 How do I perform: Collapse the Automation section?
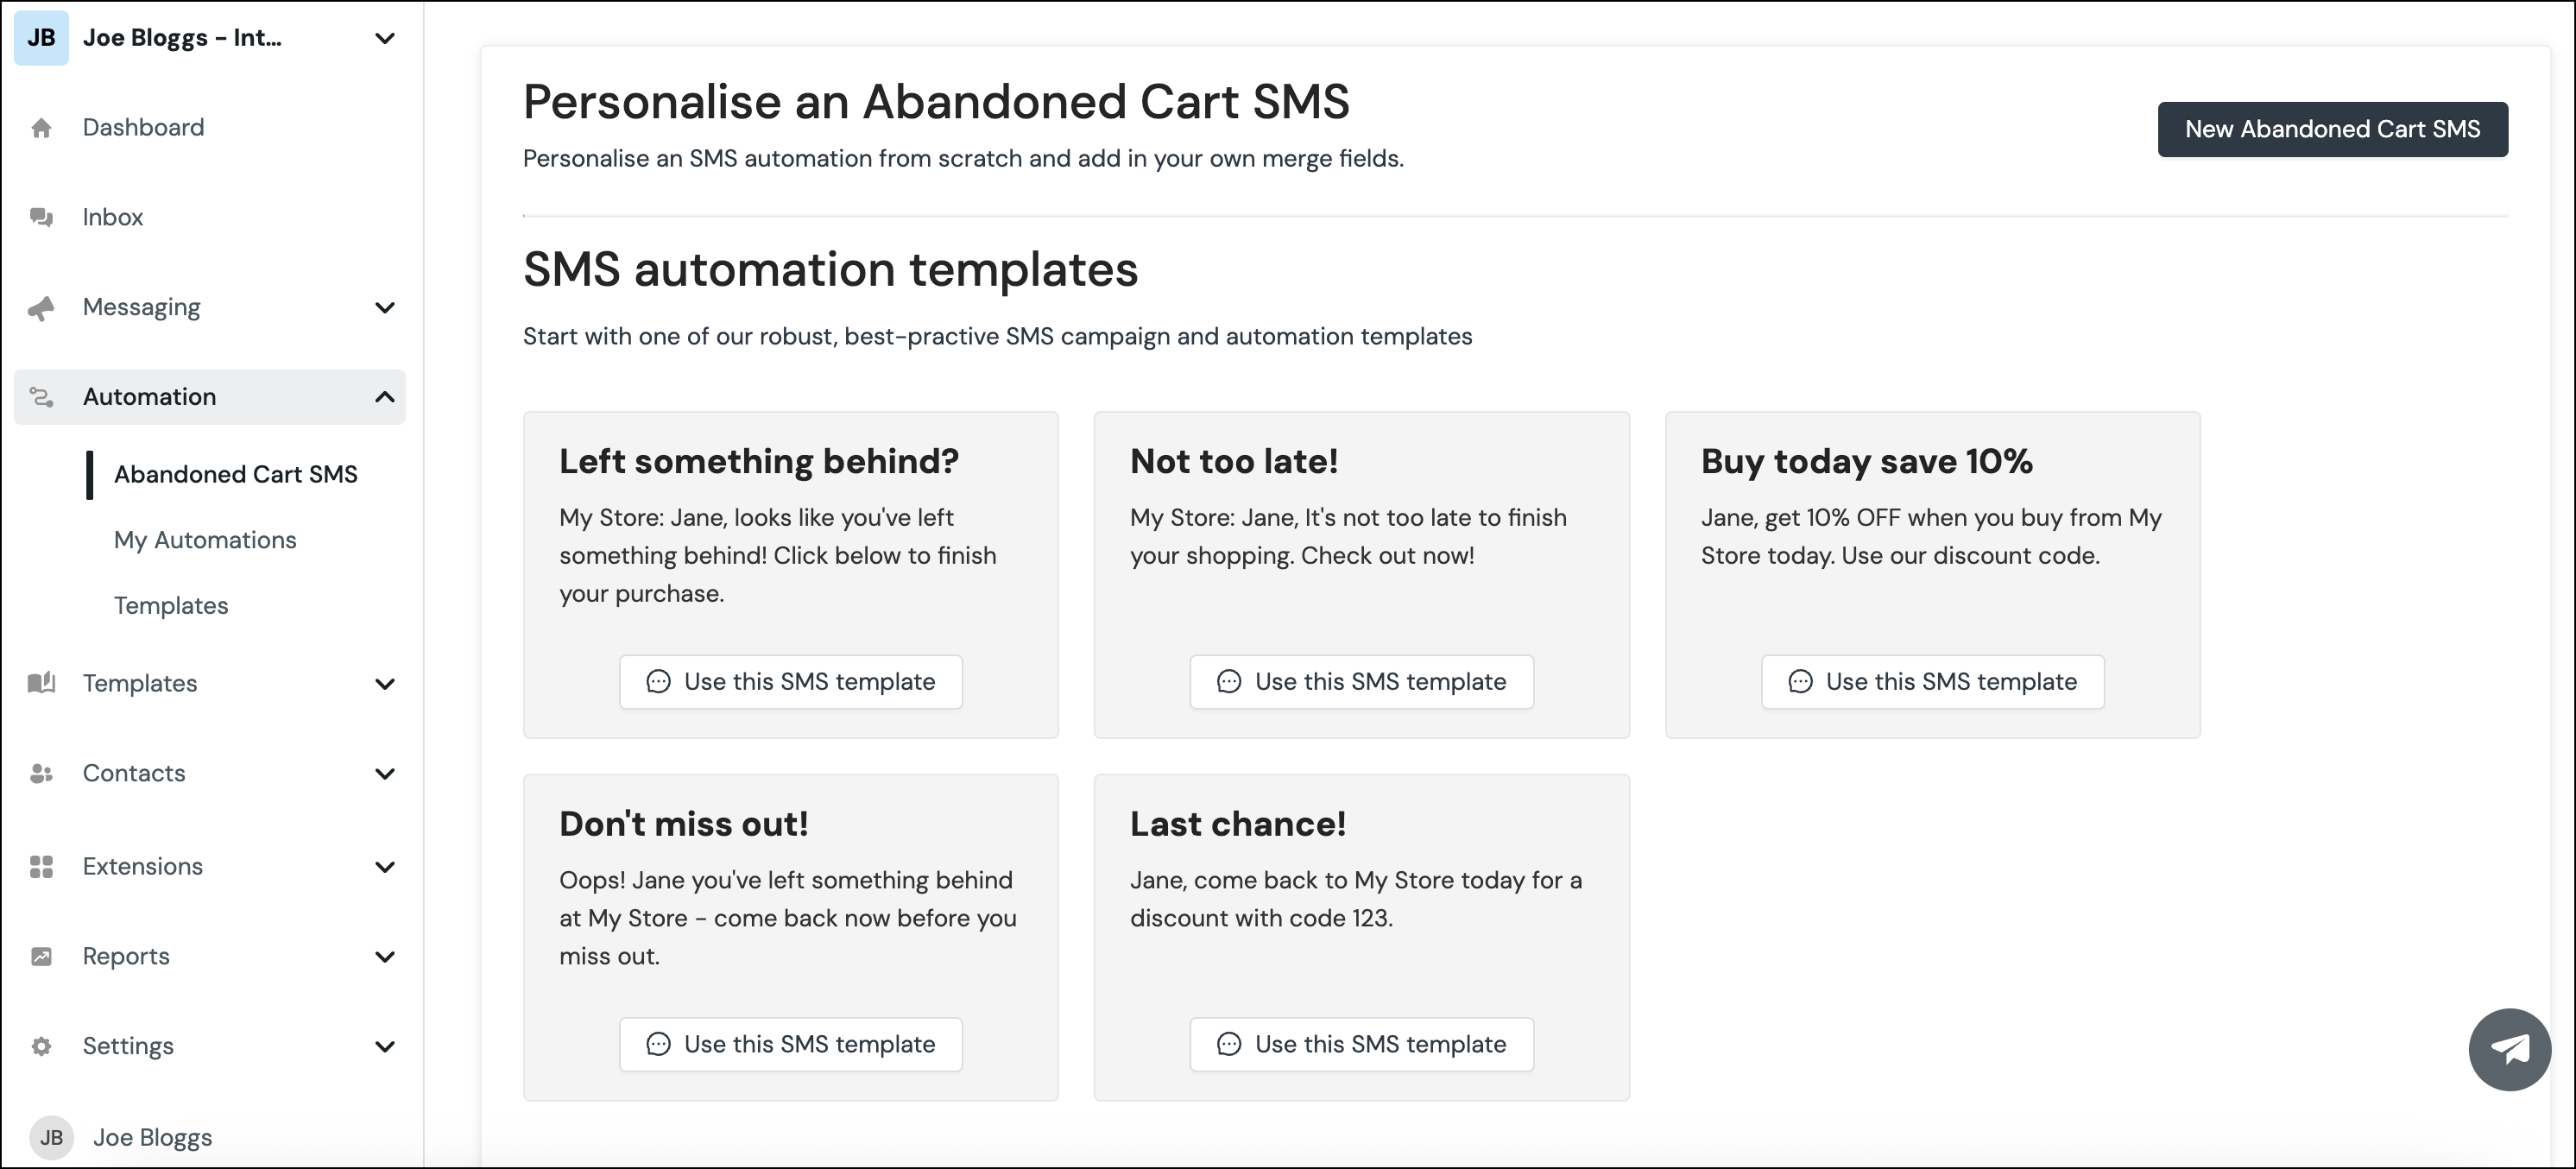click(x=384, y=397)
